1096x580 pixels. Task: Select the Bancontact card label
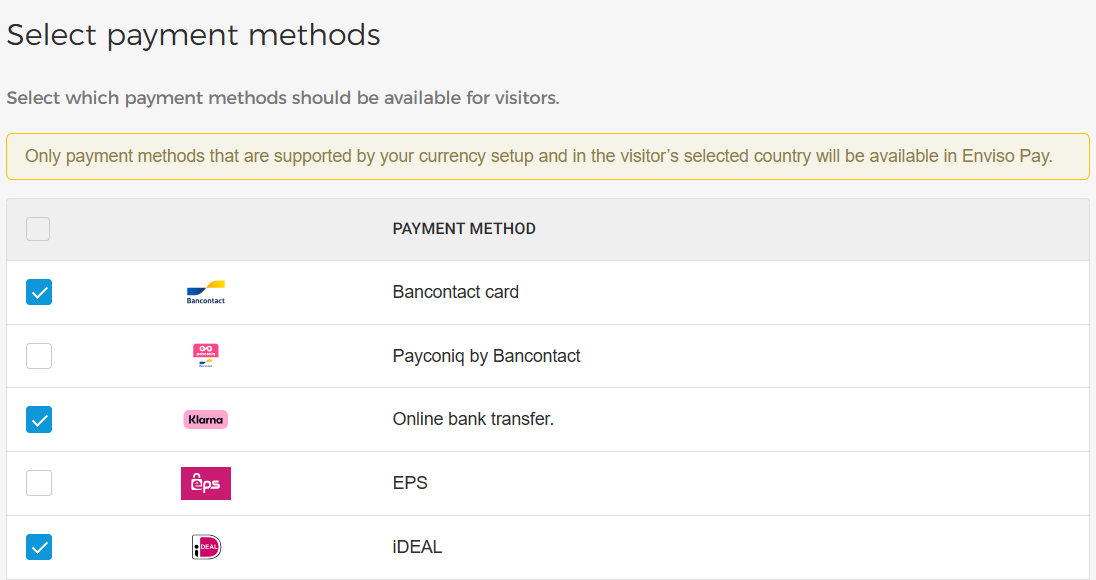coord(456,292)
